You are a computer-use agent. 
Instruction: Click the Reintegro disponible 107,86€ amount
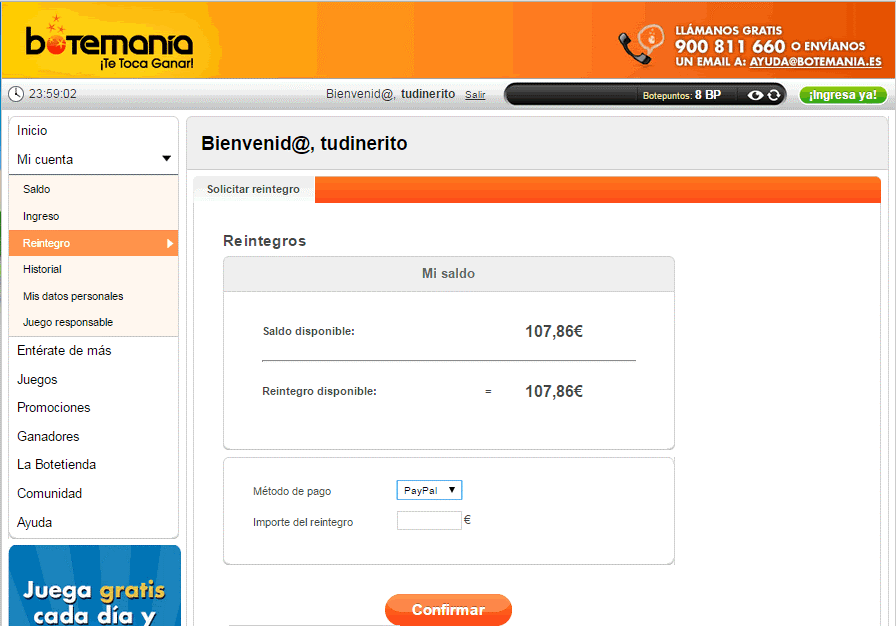(554, 391)
